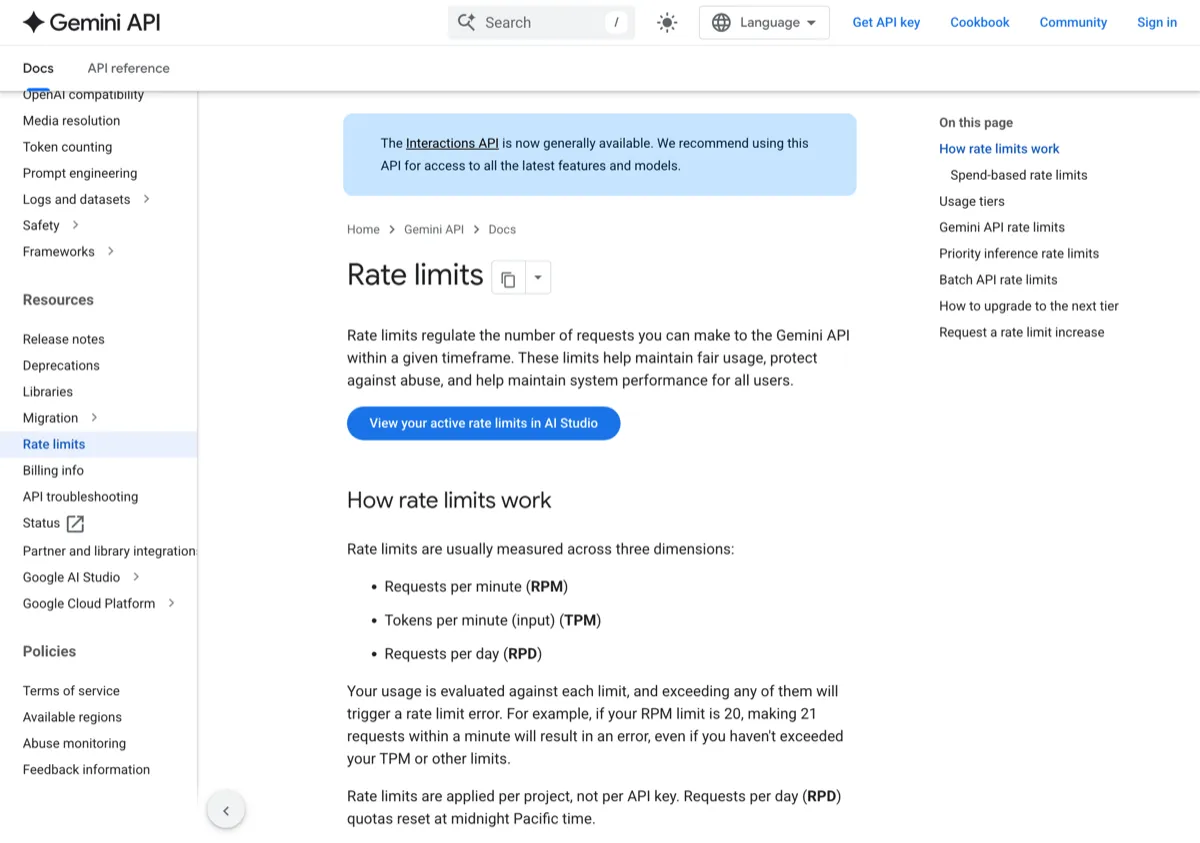Click 'Requests per minute (RPM)' bullet

(x=476, y=587)
